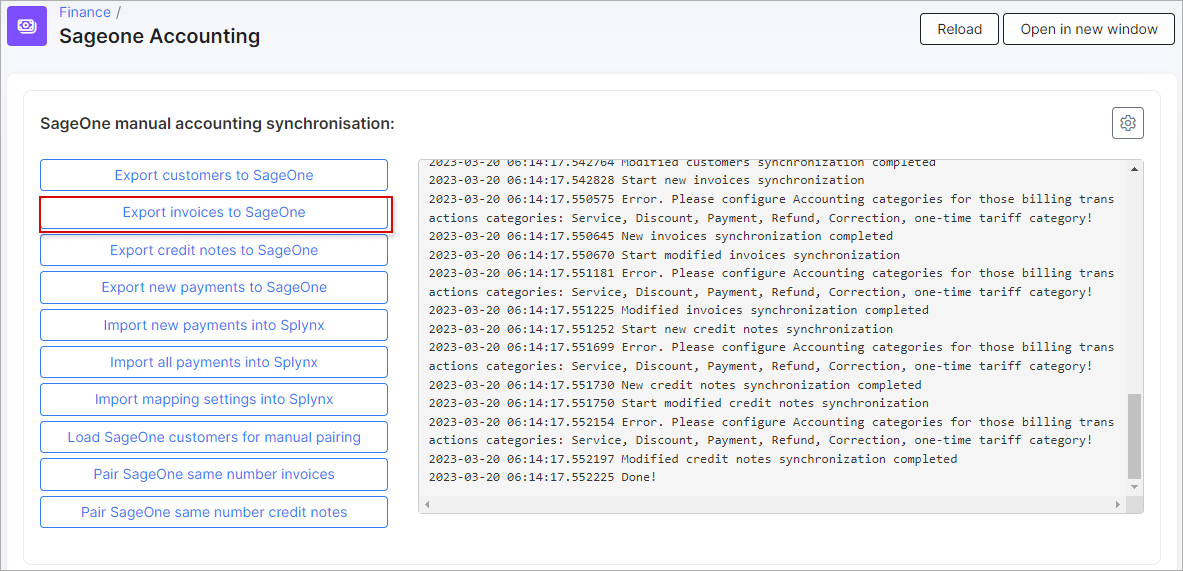Click horizontal scrollbar left arrow in log
Image resolution: width=1183 pixels, height=571 pixels.
[426, 504]
